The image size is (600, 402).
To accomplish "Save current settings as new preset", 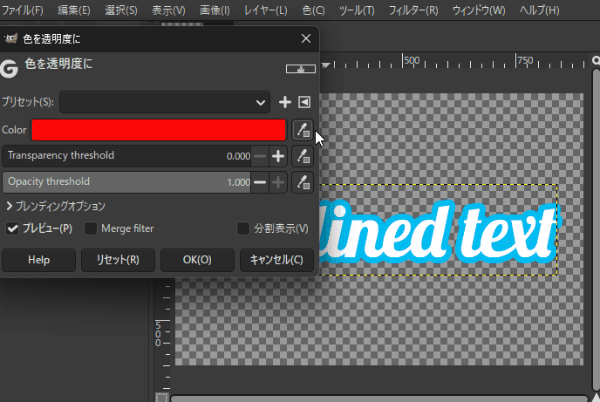I will tap(285, 102).
